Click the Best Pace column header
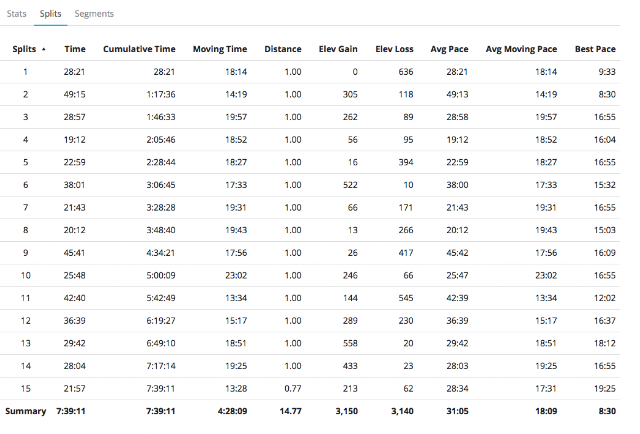640x434 pixels. [x=595, y=49]
